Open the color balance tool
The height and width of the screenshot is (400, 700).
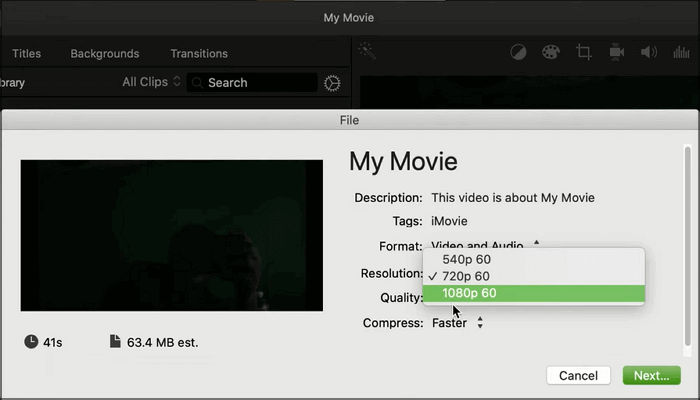pyautogui.click(x=518, y=52)
